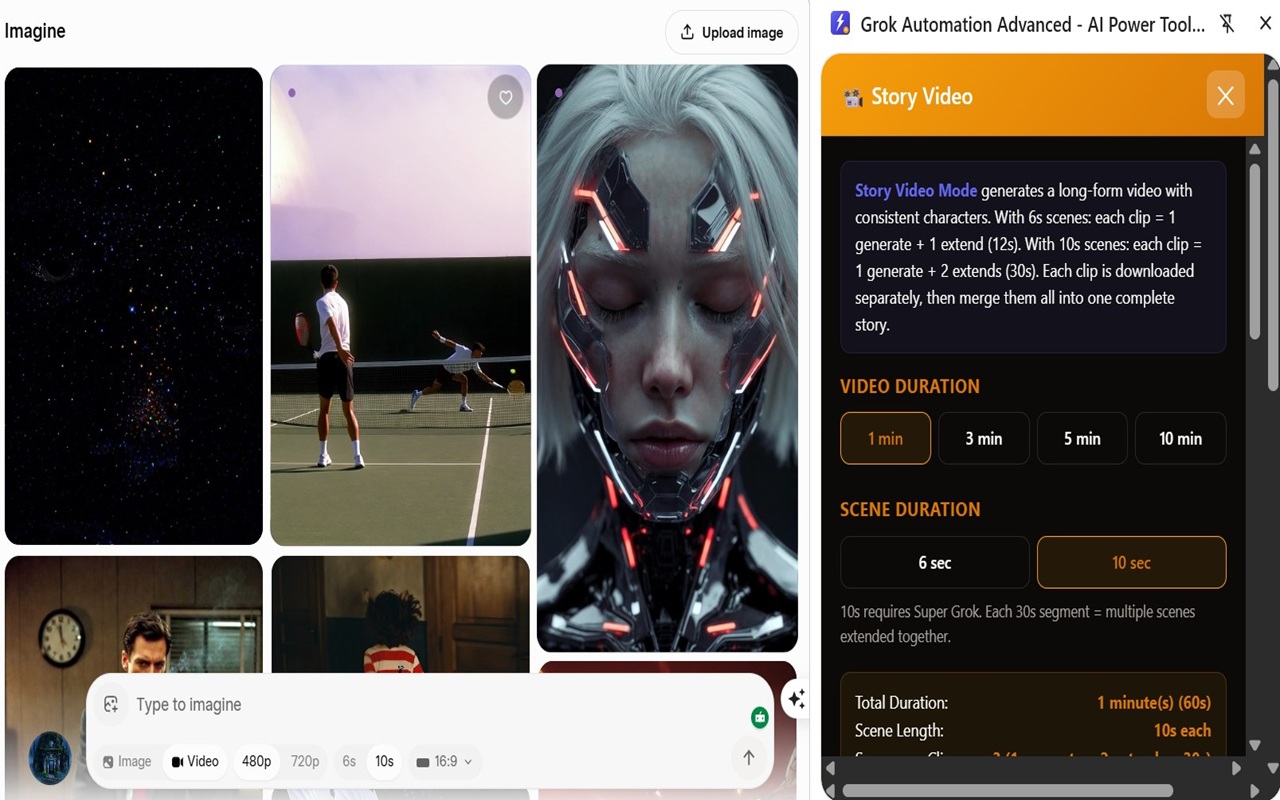Click the sparkle icon beside the prompt box
1280x800 pixels.
(x=796, y=699)
